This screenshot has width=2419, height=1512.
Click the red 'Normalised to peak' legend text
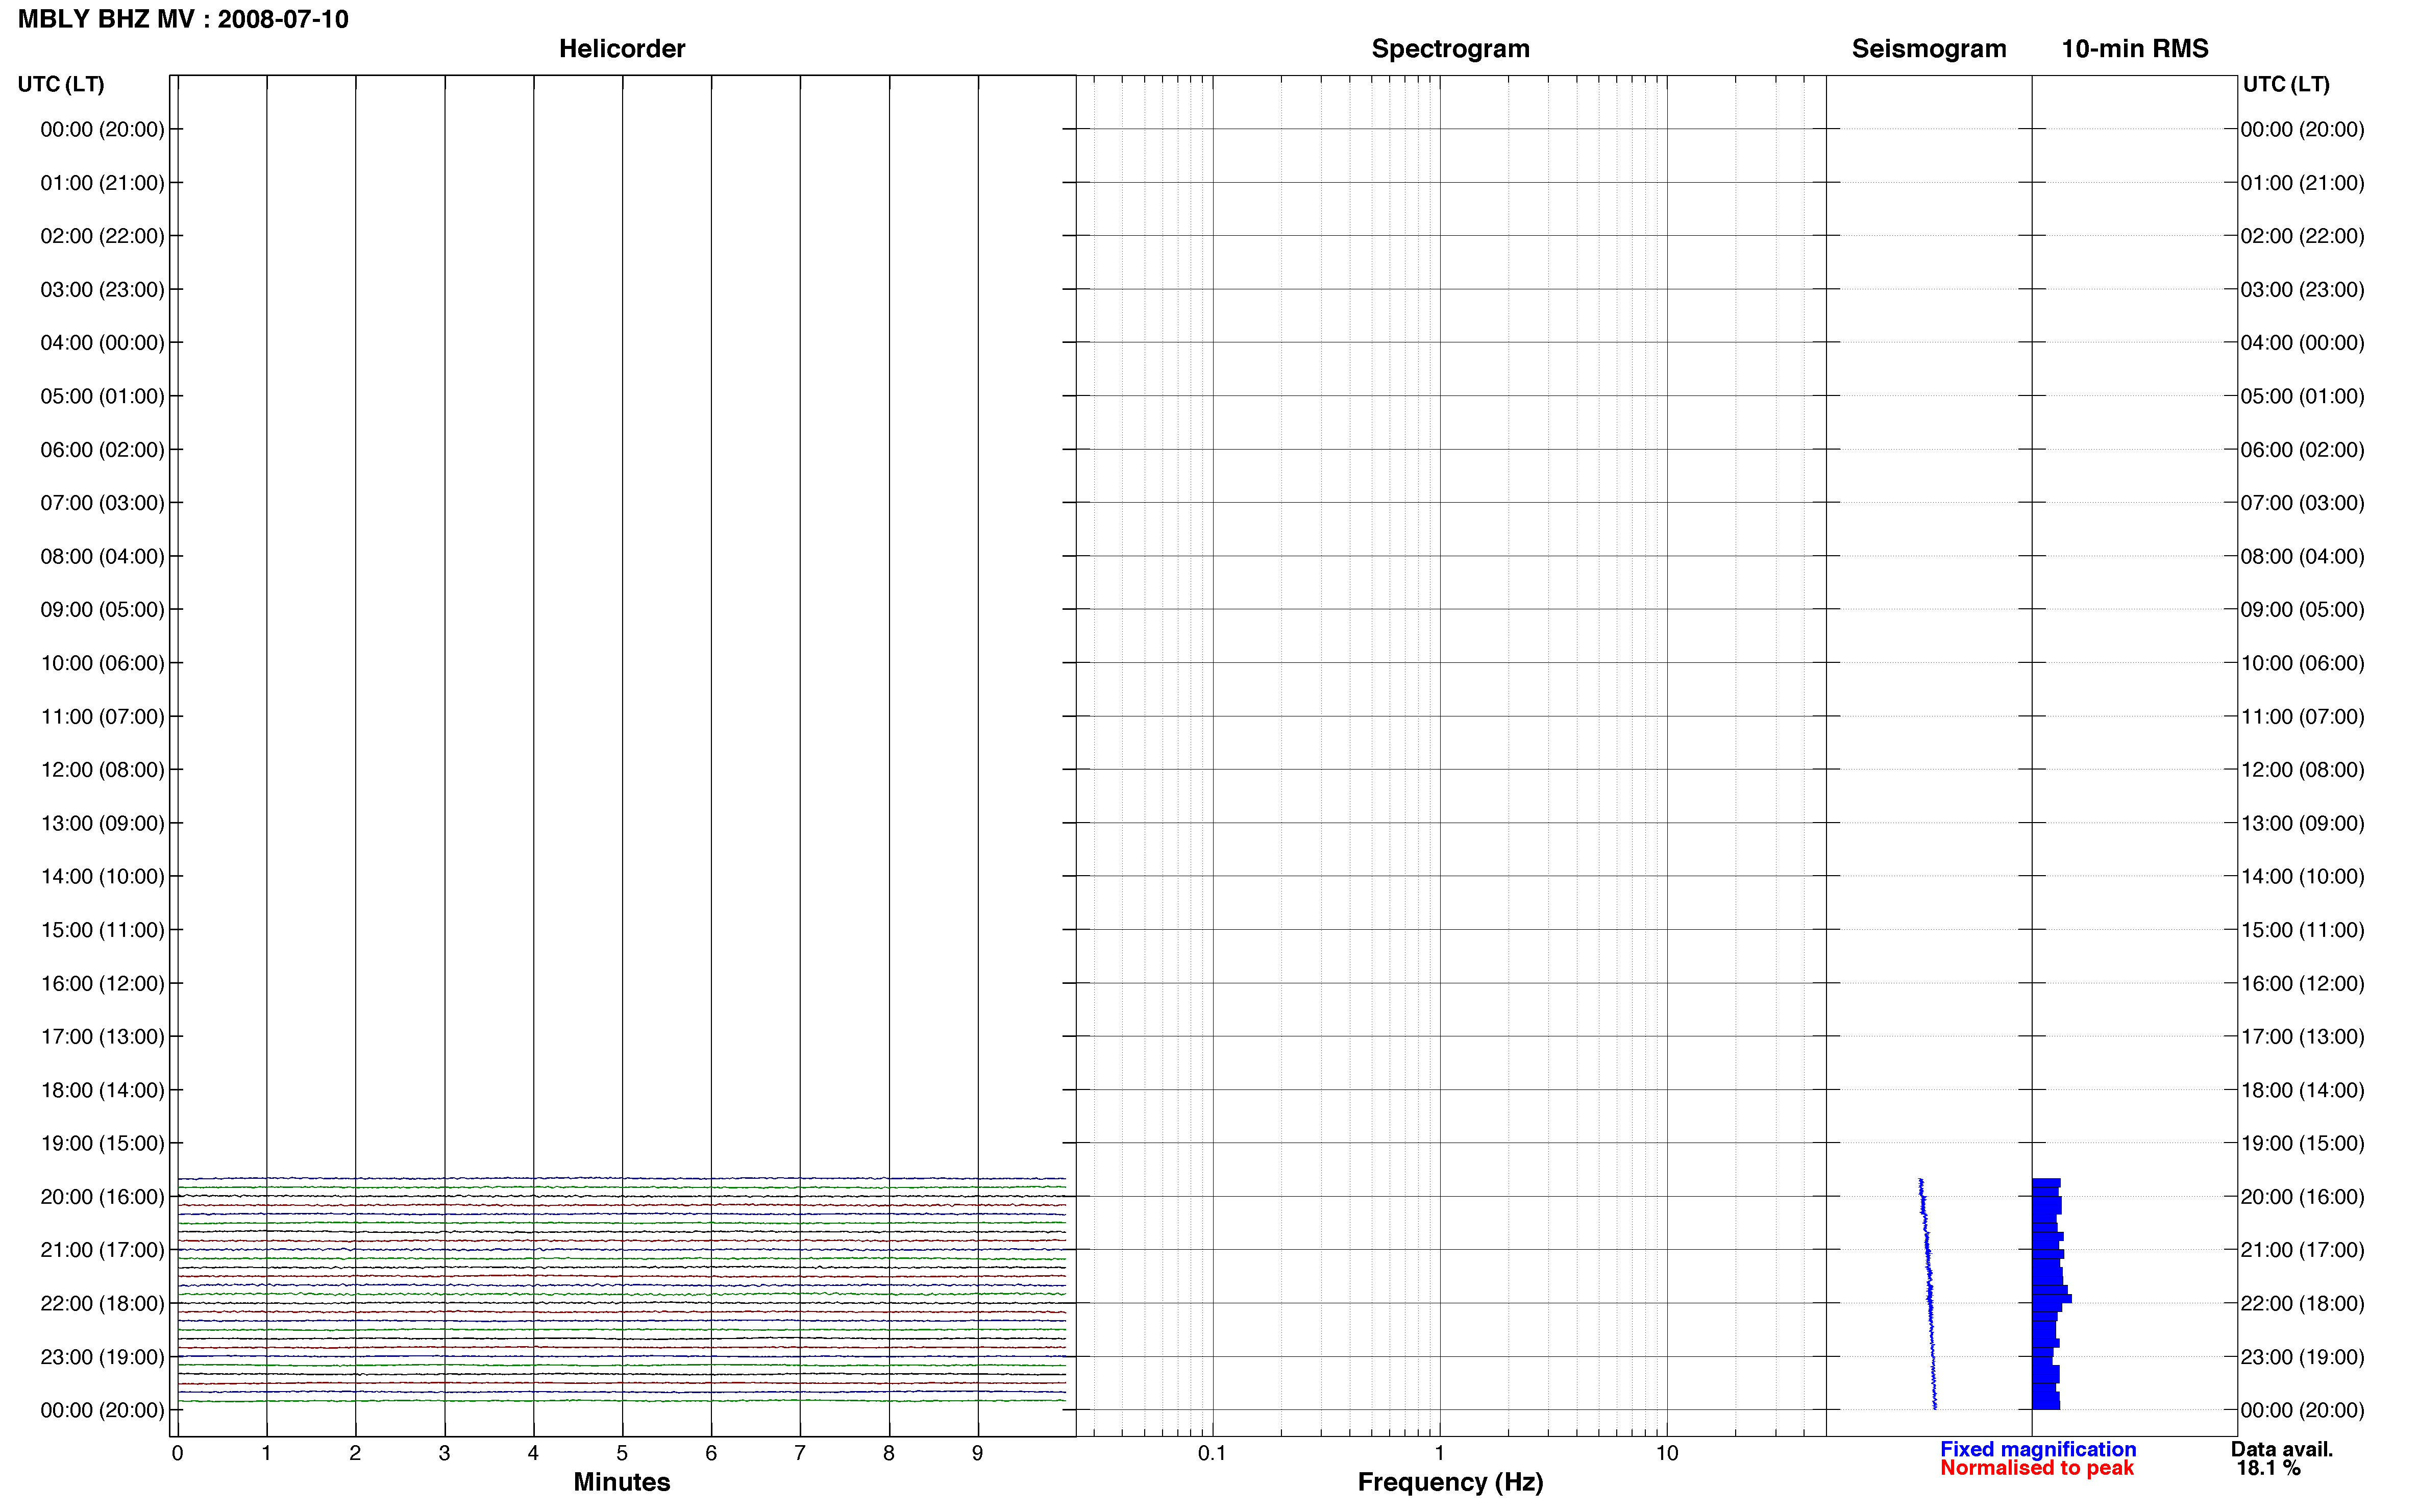[2037, 1468]
